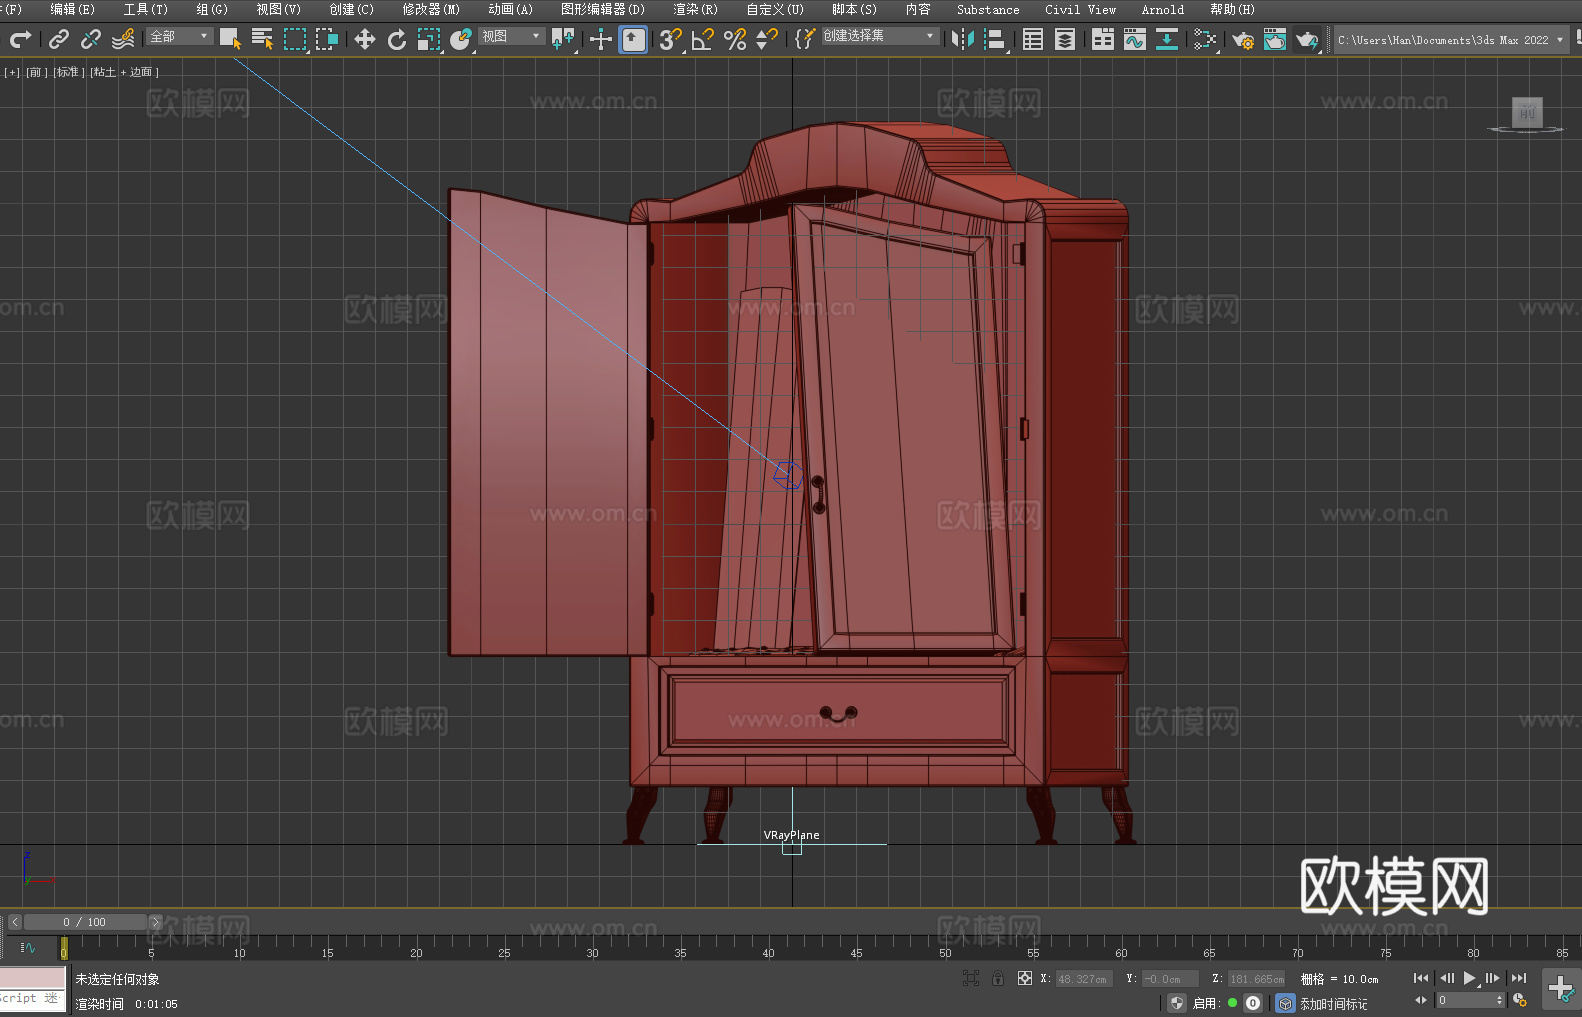
Task: Activate the Select and Move tool
Action: pyautogui.click(x=365, y=39)
